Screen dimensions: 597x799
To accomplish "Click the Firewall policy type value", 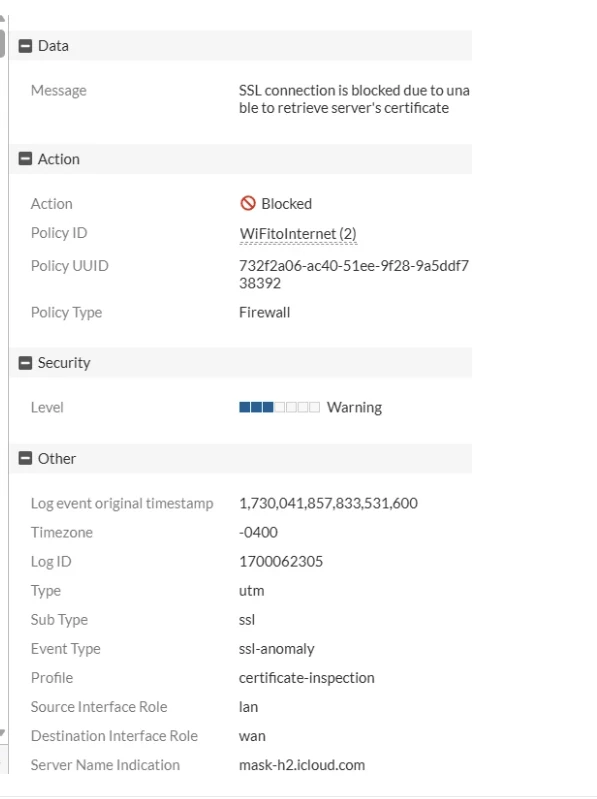I will [264, 312].
